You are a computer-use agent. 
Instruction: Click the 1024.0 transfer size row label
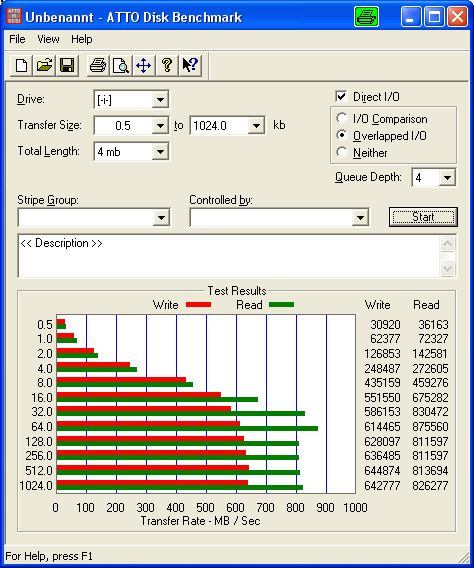(36, 485)
